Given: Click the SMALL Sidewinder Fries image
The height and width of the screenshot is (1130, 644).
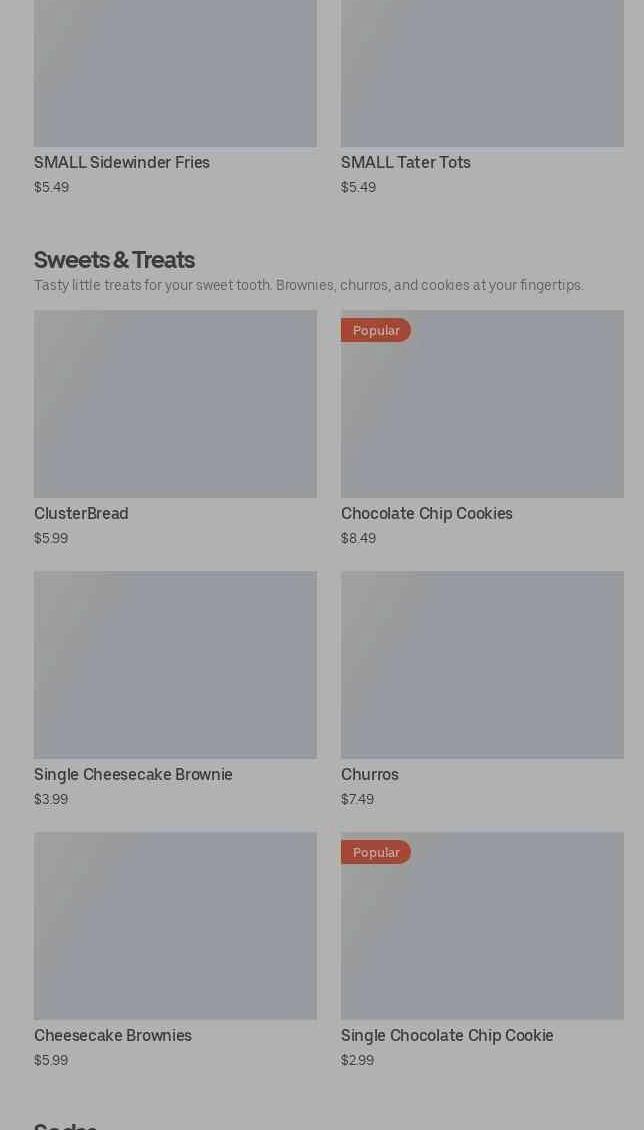Looking at the screenshot, I should 175,74.
